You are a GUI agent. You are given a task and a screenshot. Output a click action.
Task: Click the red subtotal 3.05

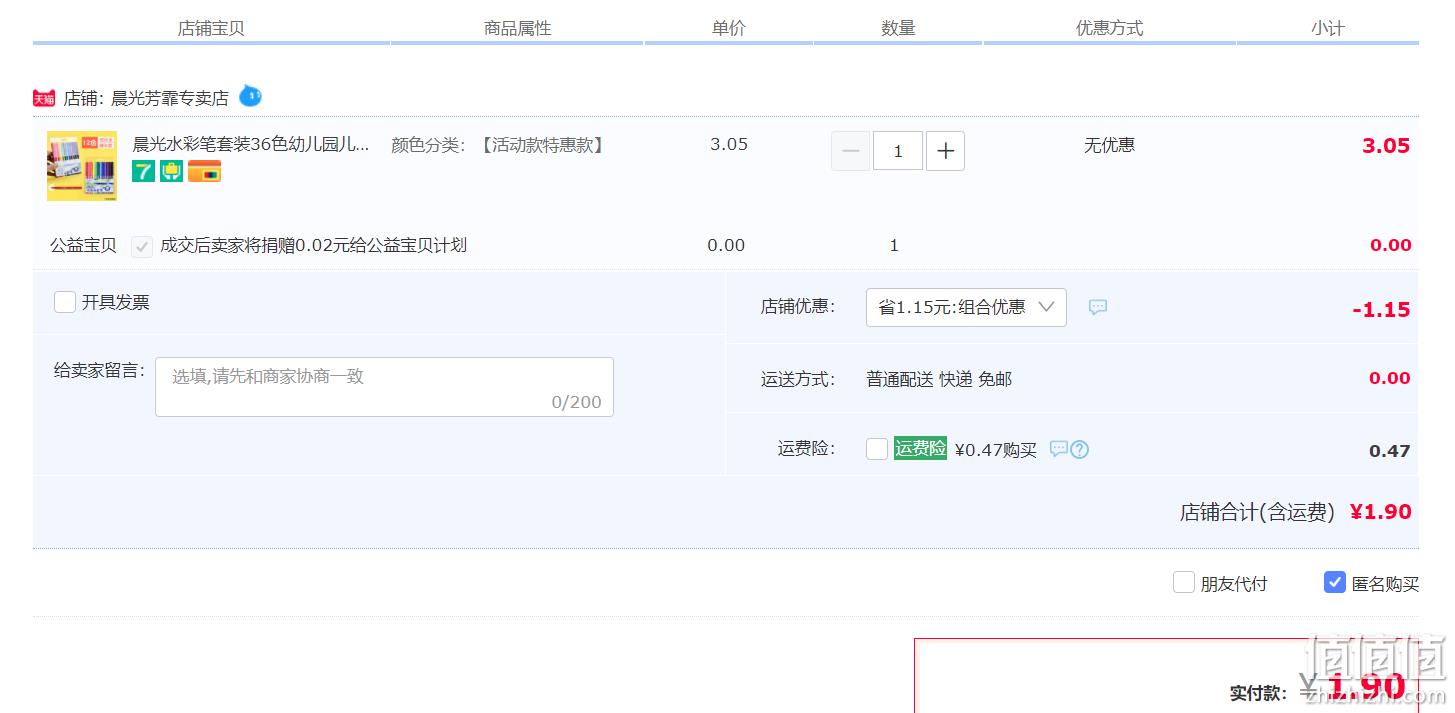(1386, 146)
